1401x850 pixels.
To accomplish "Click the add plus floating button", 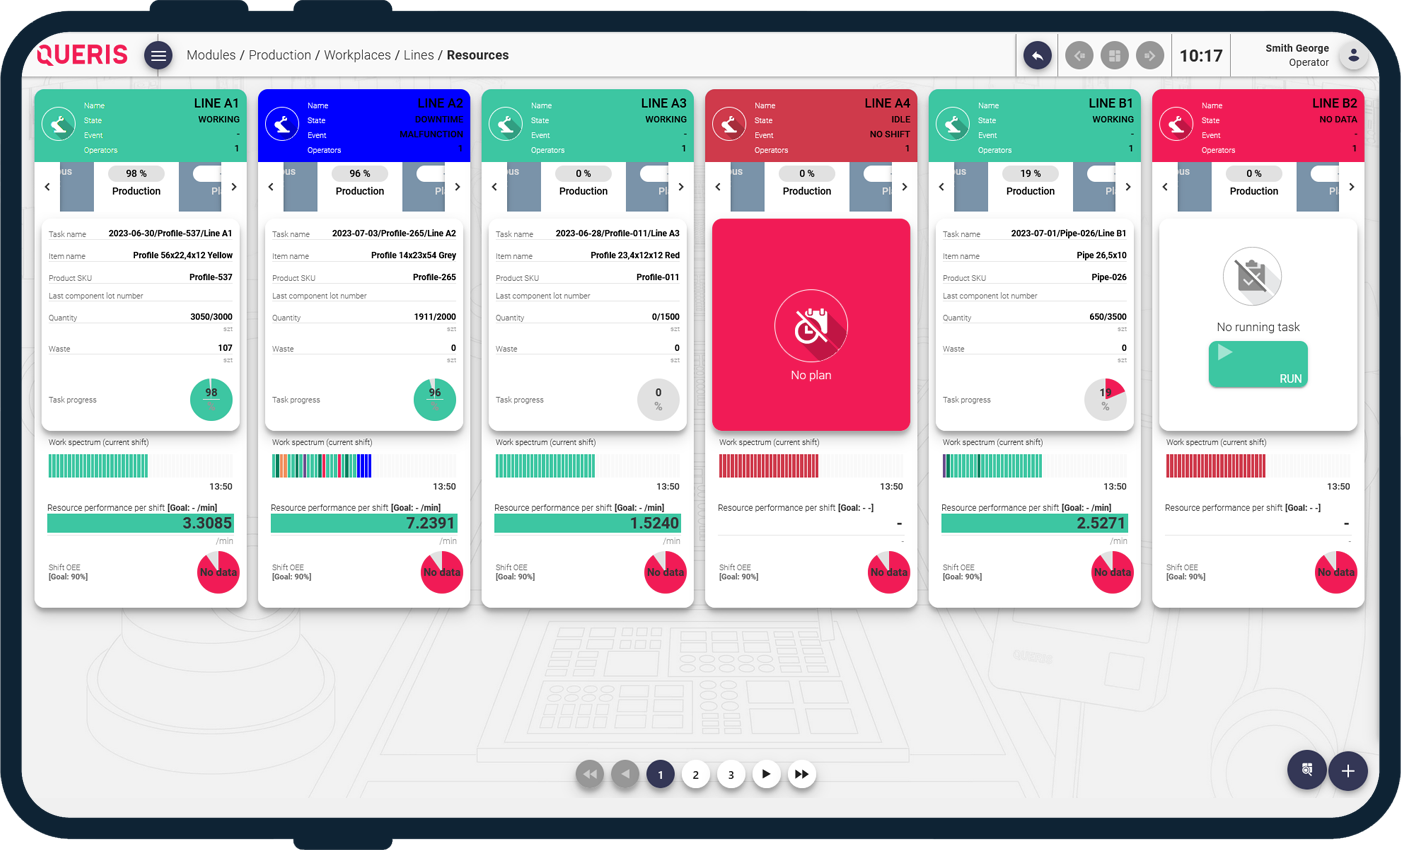I will point(1347,771).
